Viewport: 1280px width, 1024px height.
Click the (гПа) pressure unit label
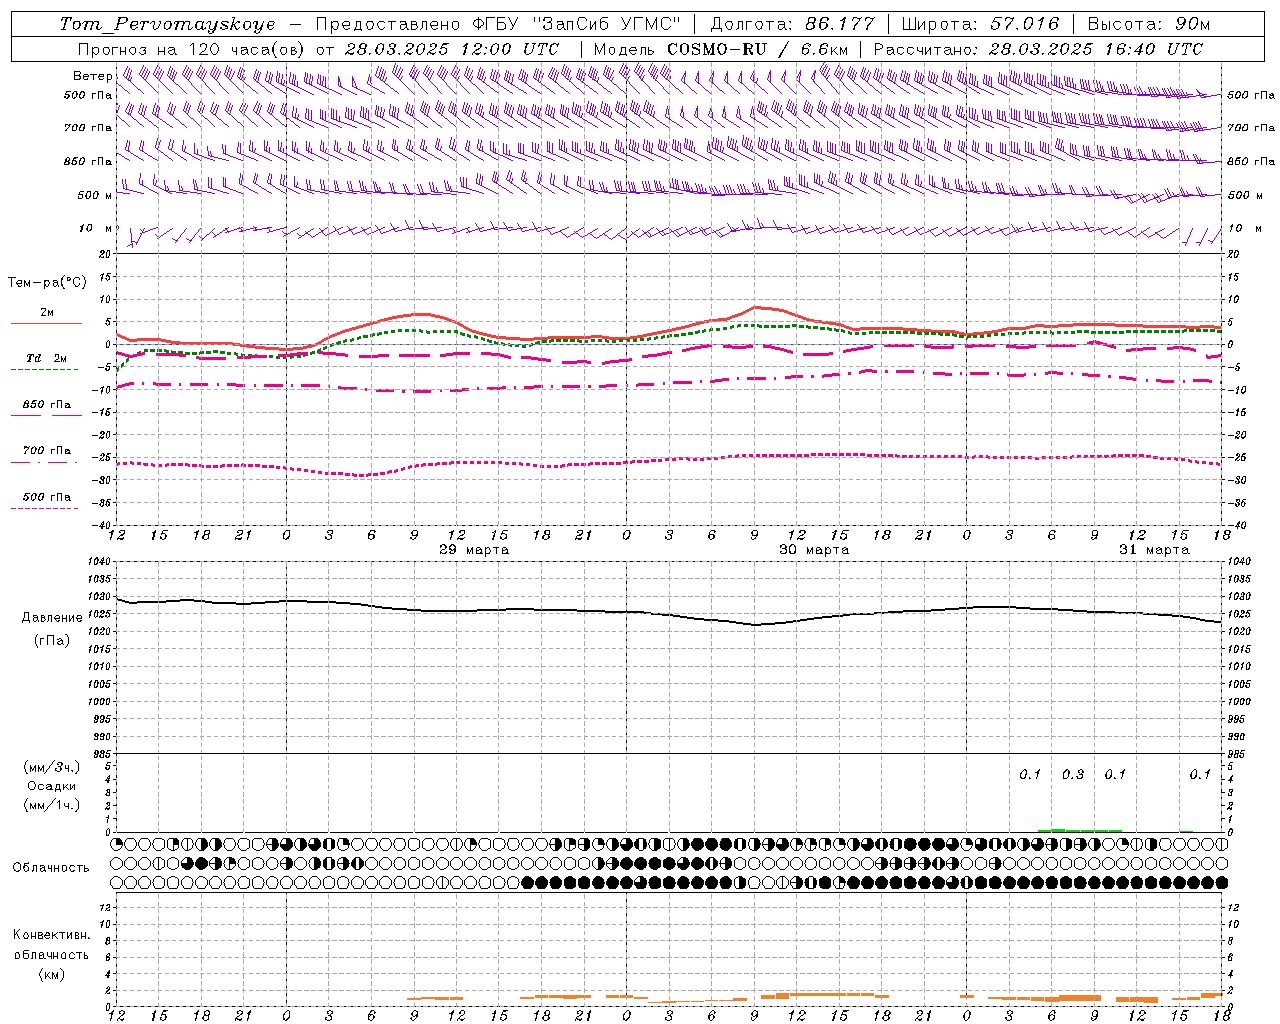(52, 641)
